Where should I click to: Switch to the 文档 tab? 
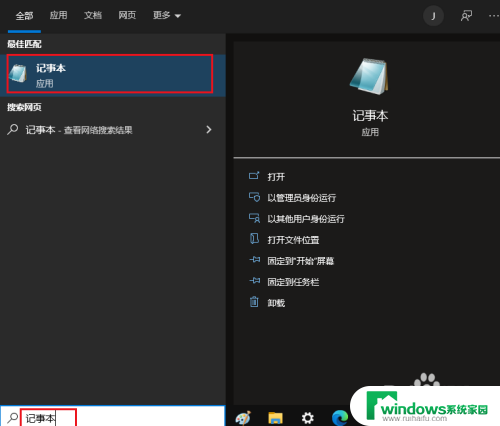[93, 15]
